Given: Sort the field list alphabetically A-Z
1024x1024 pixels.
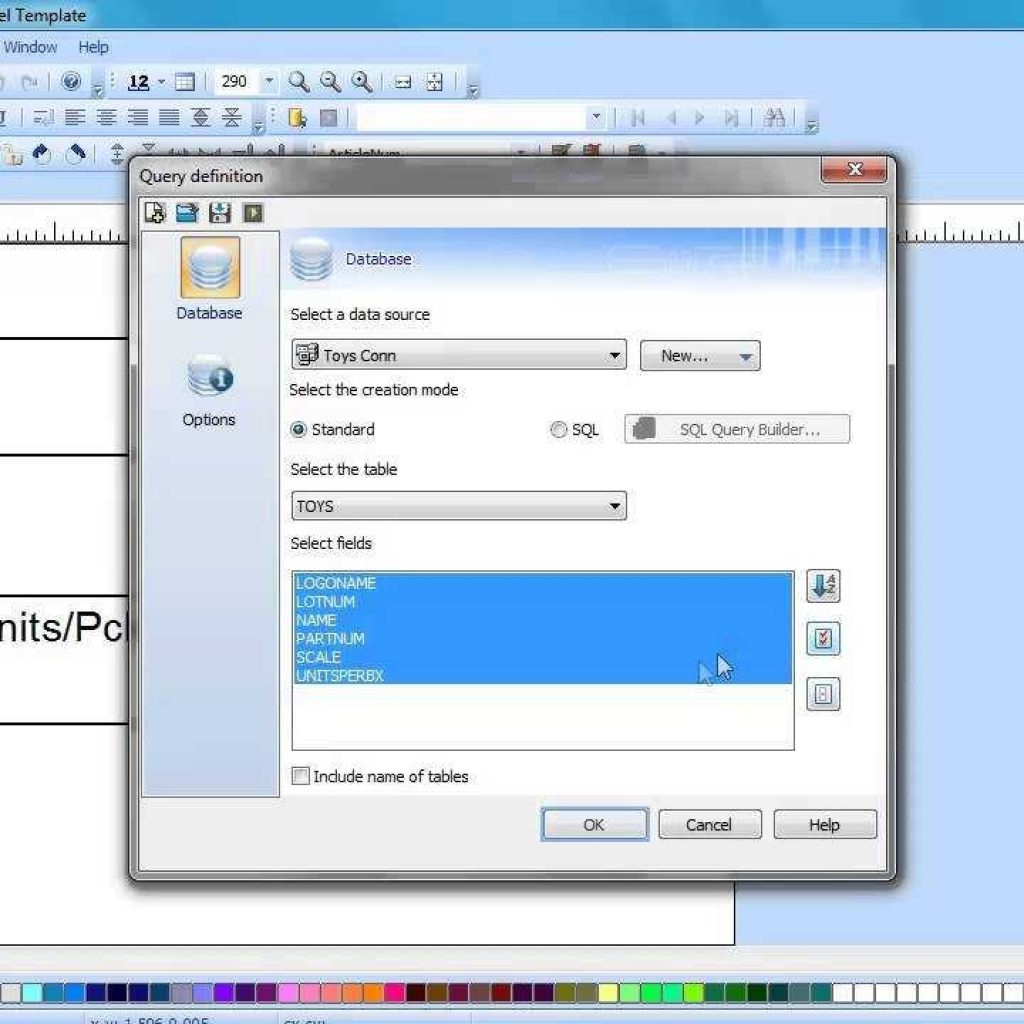Looking at the screenshot, I should coord(822,587).
